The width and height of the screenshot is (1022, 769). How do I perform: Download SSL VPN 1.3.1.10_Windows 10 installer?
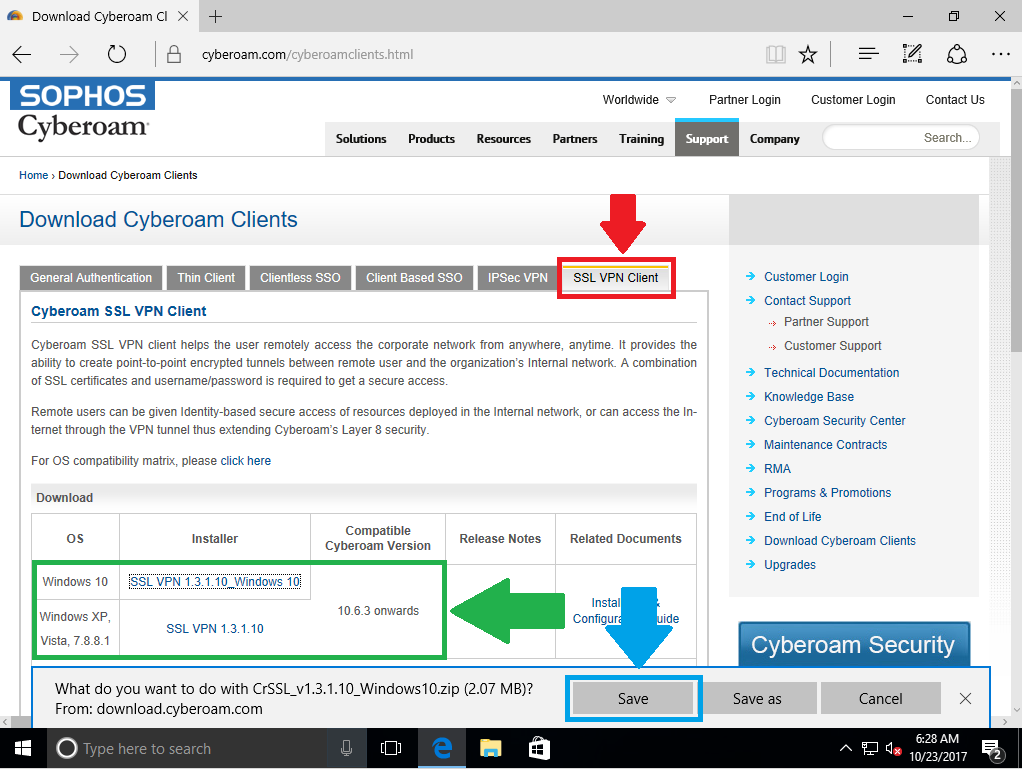(215, 582)
